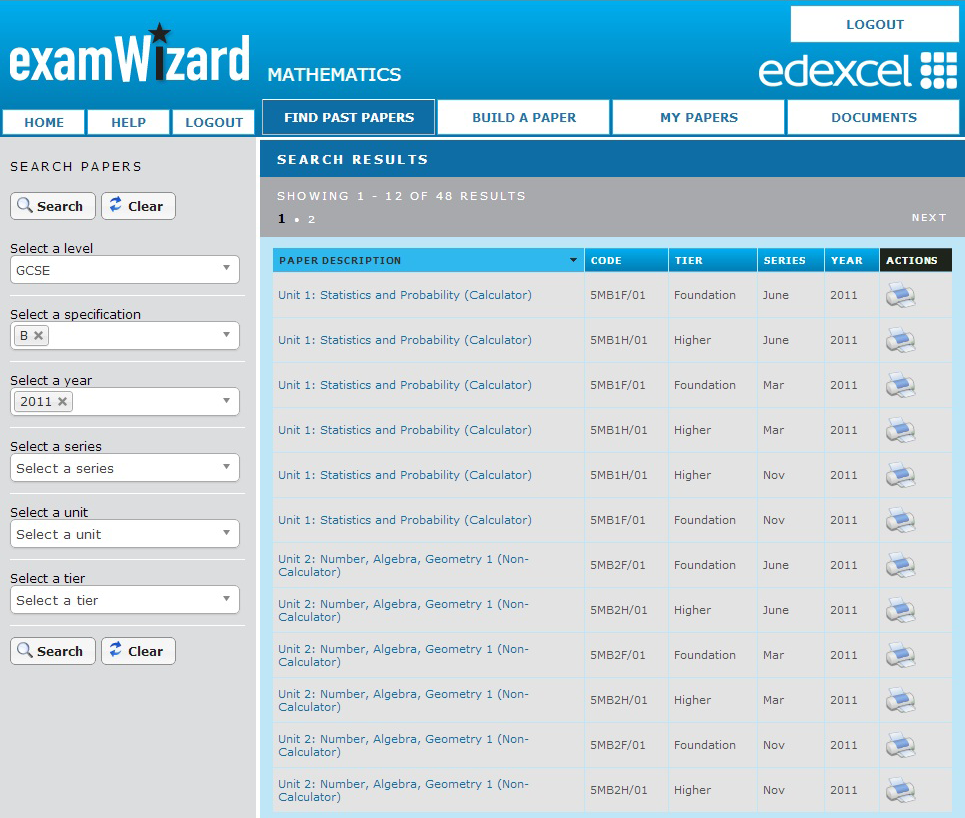Remove the 2011 year filter tag
This screenshot has width=965, height=818.
(x=62, y=402)
